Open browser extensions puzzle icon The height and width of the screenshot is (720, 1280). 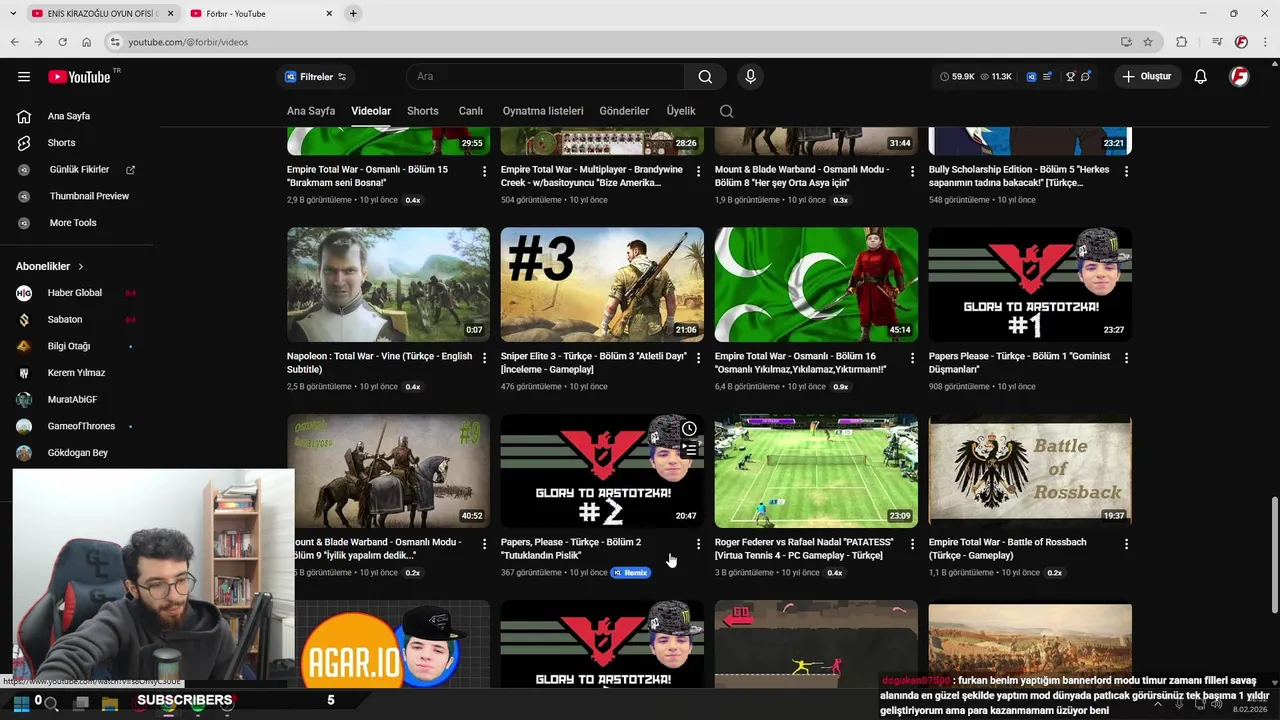[x=1182, y=42]
